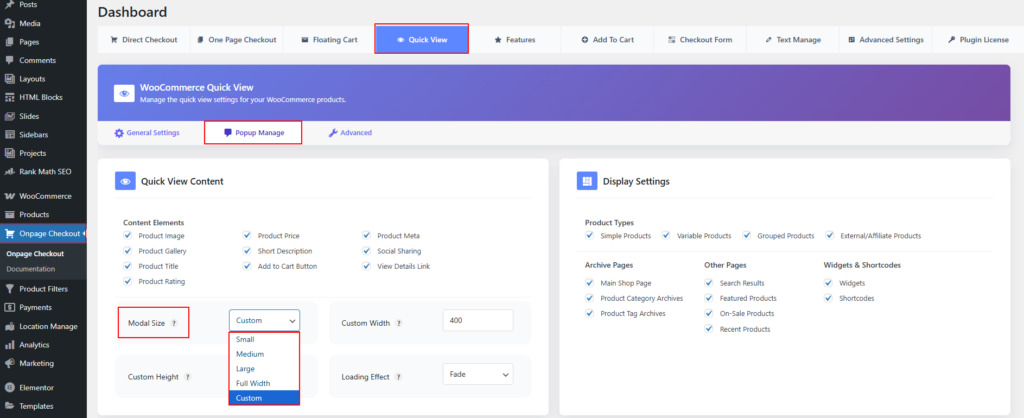This screenshot has height=418, width=1024.
Task: Click the Loading Effect help icon
Action: pyautogui.click(x=399, y=377)
